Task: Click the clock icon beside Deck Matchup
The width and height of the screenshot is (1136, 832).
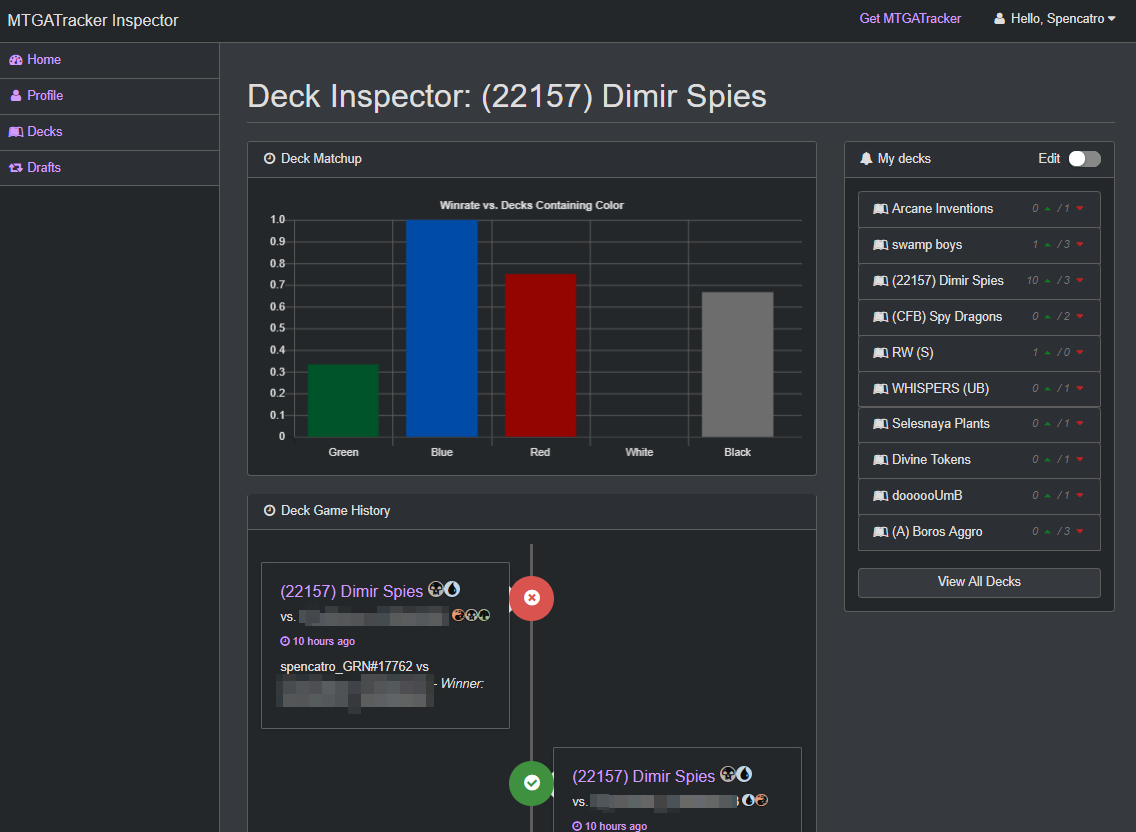Action: point(270,159)
